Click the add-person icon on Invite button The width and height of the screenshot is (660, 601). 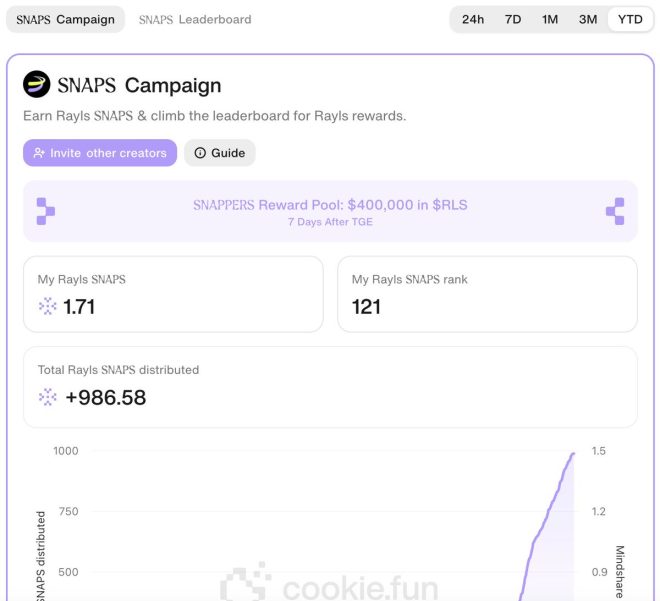(39, 153)
